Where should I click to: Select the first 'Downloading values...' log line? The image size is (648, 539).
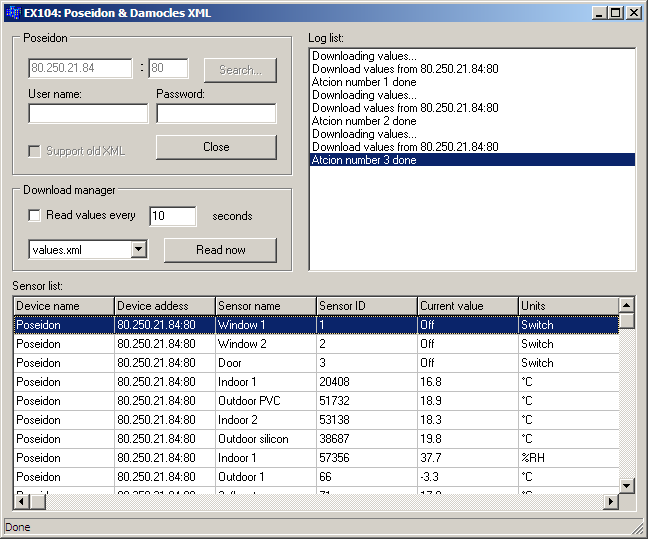coord(472,56)
